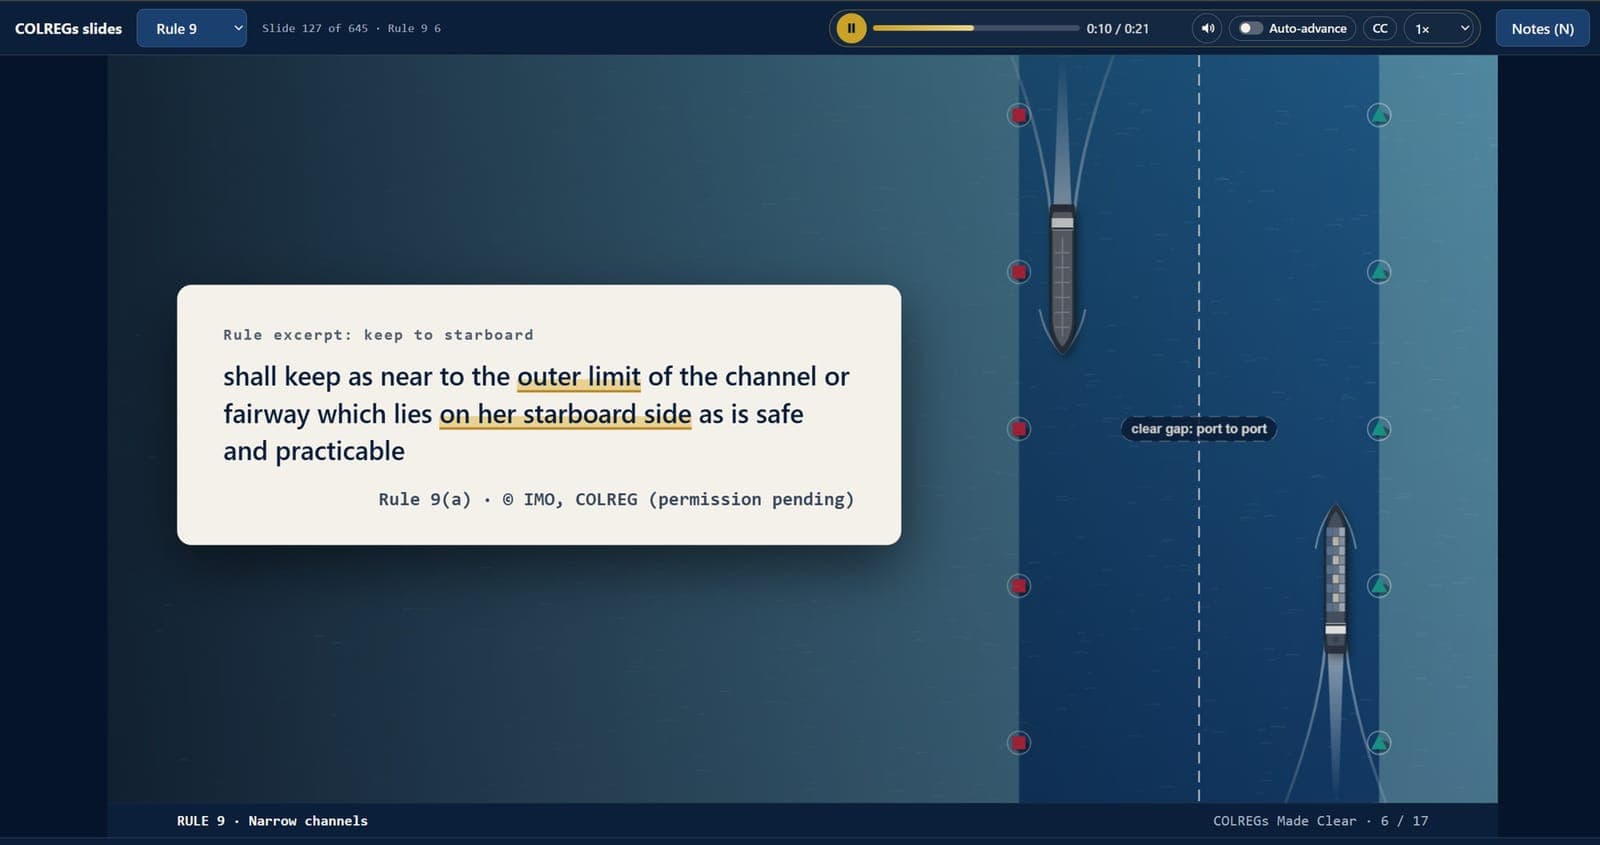This screenshot has width=1600, height=845.
Task: Open the Notes (N) panel
Action: click(1542, 28)
